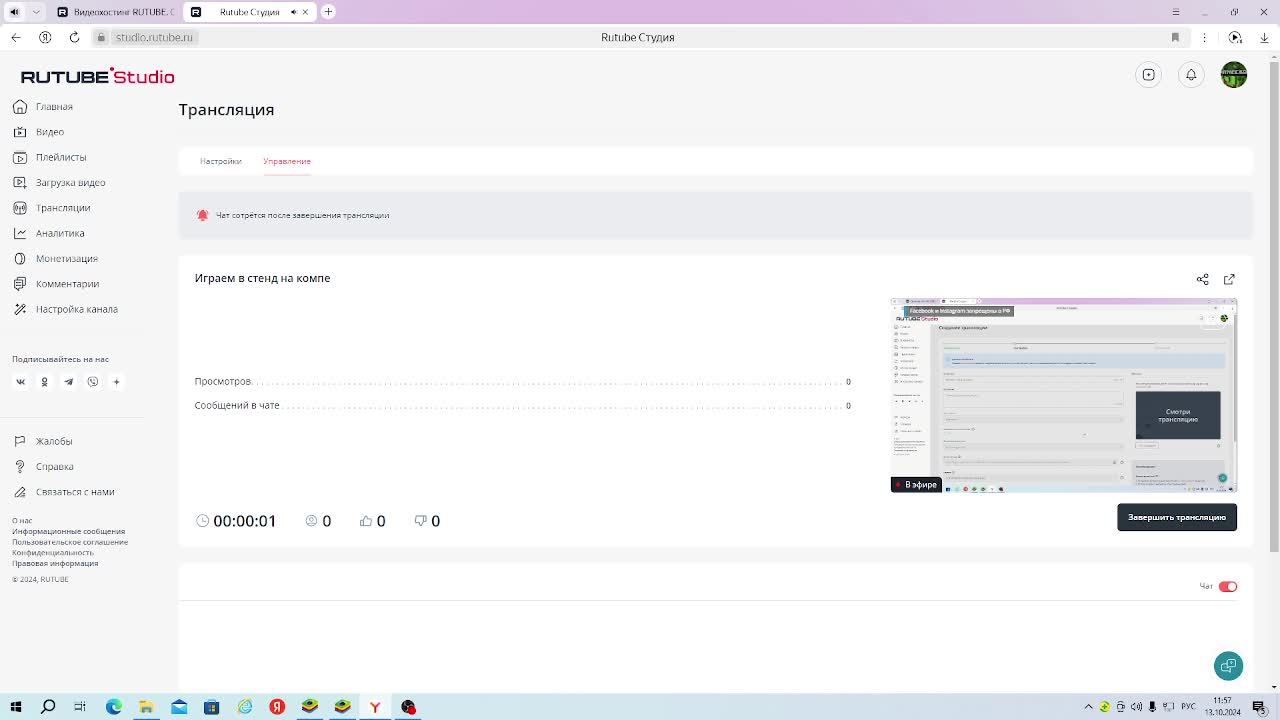The image size is (1280, 720).
Task: Open Microsoft Edge from taskbar
Action: [x=114, y=707]
